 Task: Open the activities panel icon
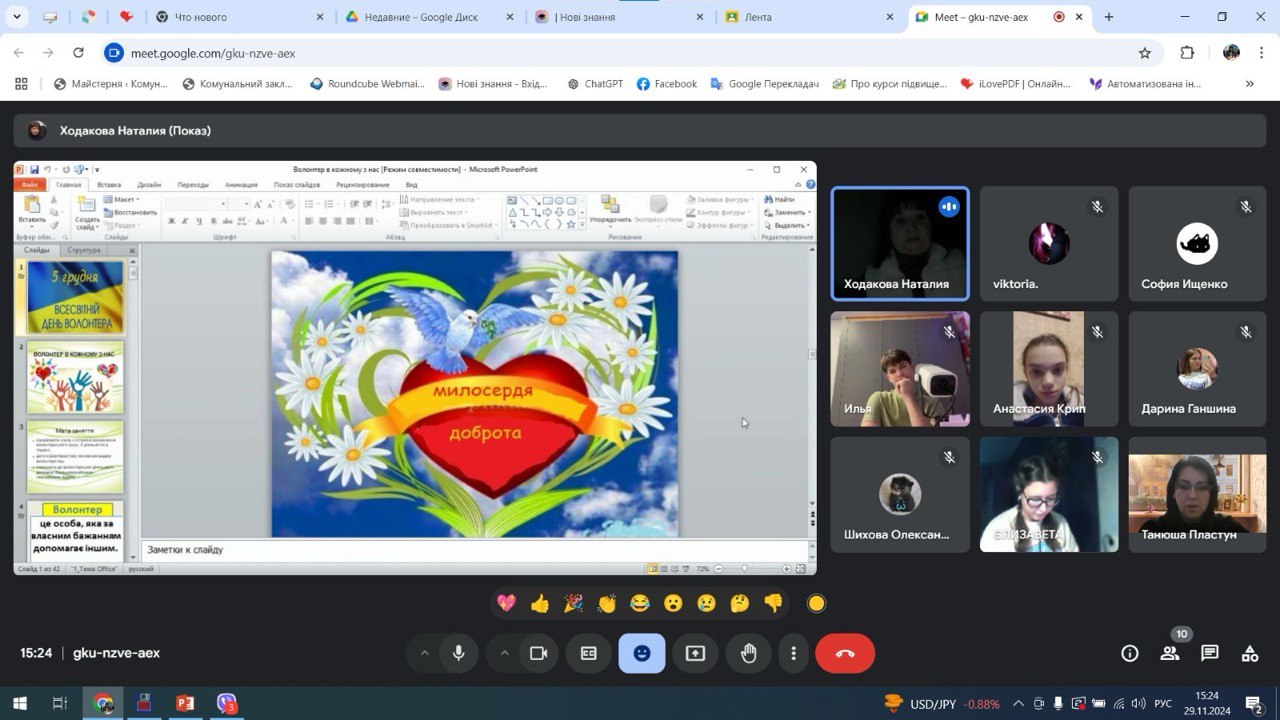coord(1249,653)
